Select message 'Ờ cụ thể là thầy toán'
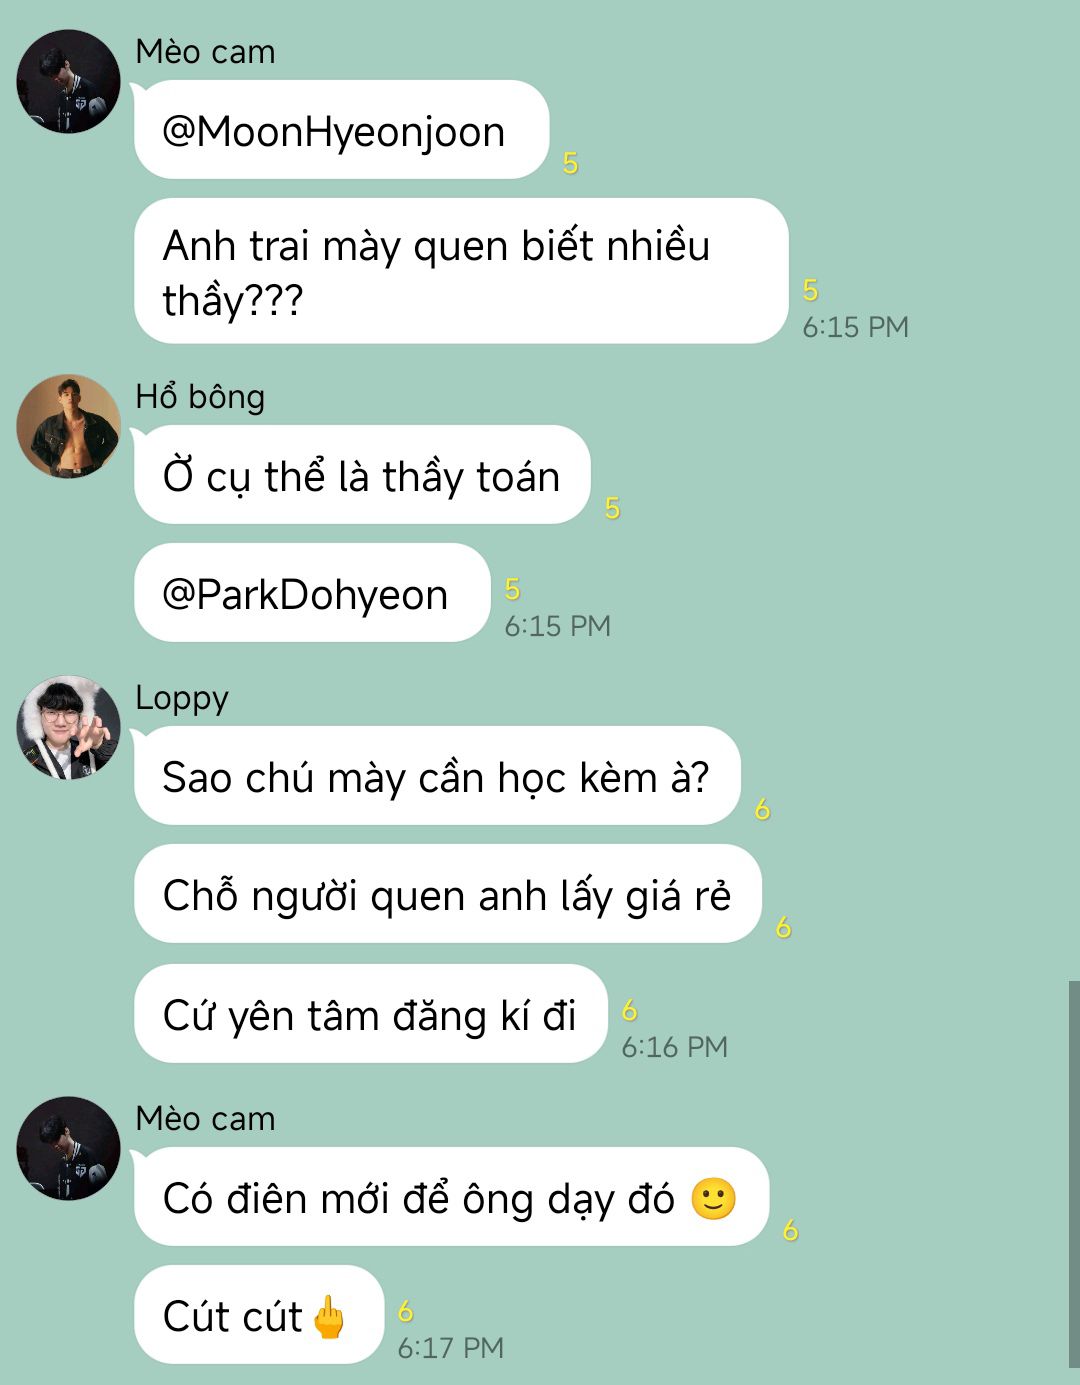The height and width of the screenshot is (1385, 1080). coord(363,475)
